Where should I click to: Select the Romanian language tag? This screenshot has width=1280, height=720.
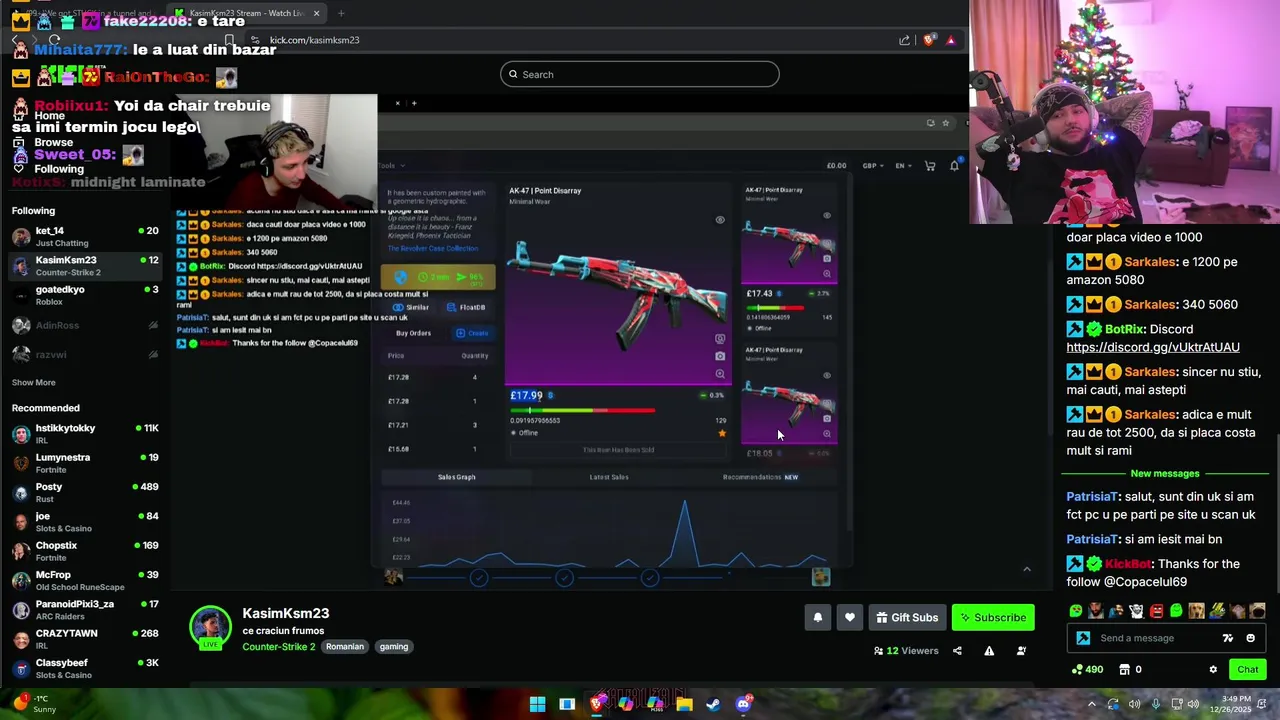pos(344,647)
